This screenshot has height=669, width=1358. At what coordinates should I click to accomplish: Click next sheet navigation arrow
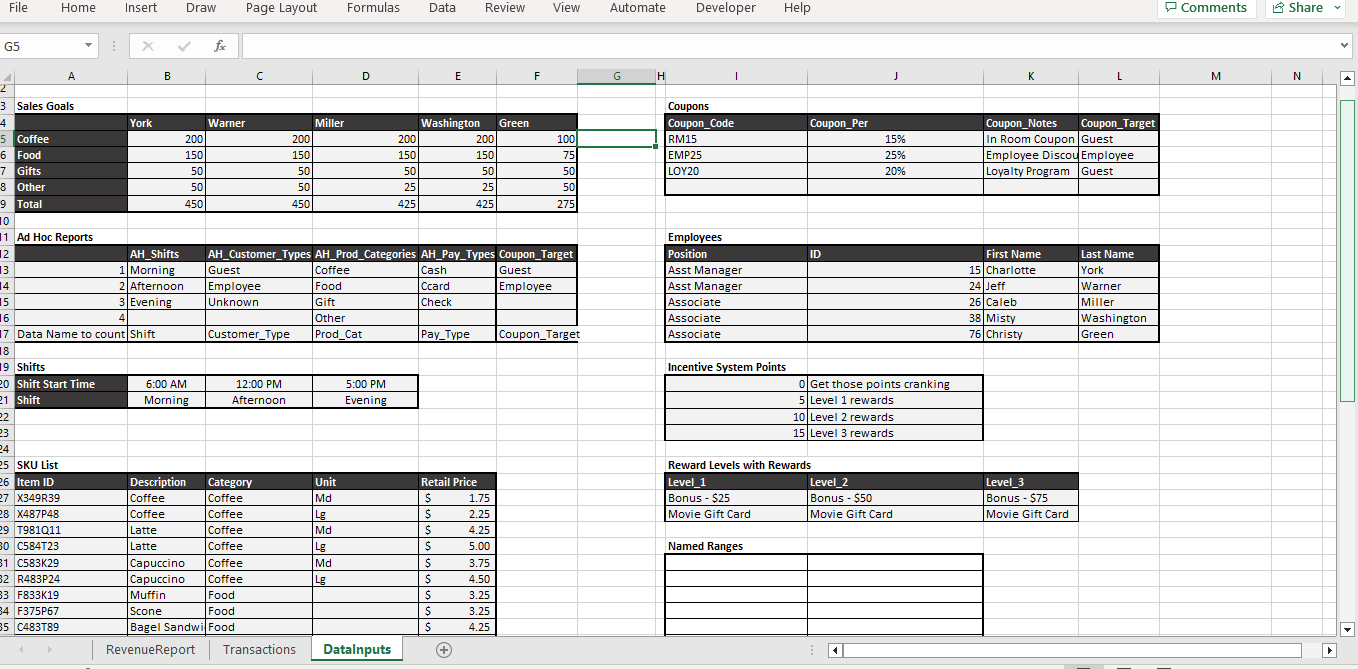(x=49, y=650)
